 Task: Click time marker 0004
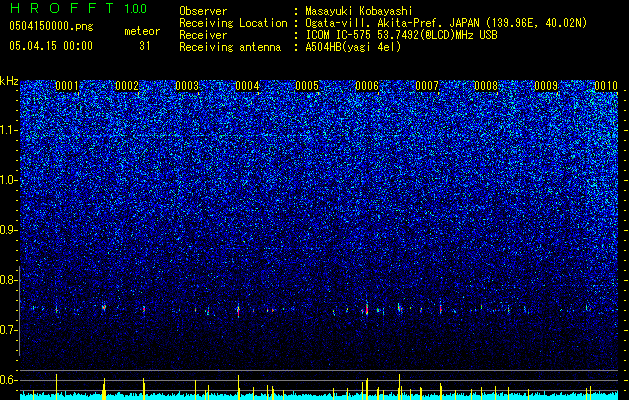[247, 86]
